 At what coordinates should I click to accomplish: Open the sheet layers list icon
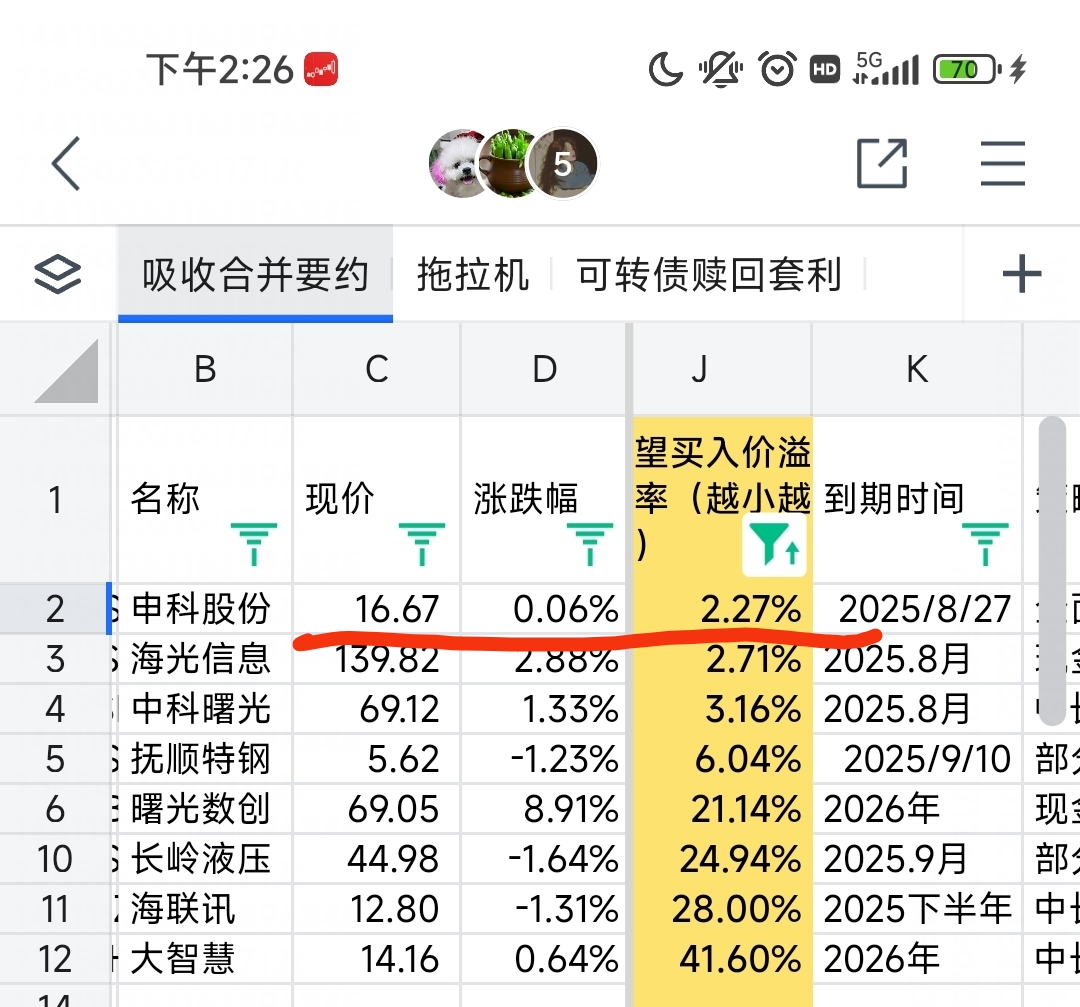pos(58,273)
